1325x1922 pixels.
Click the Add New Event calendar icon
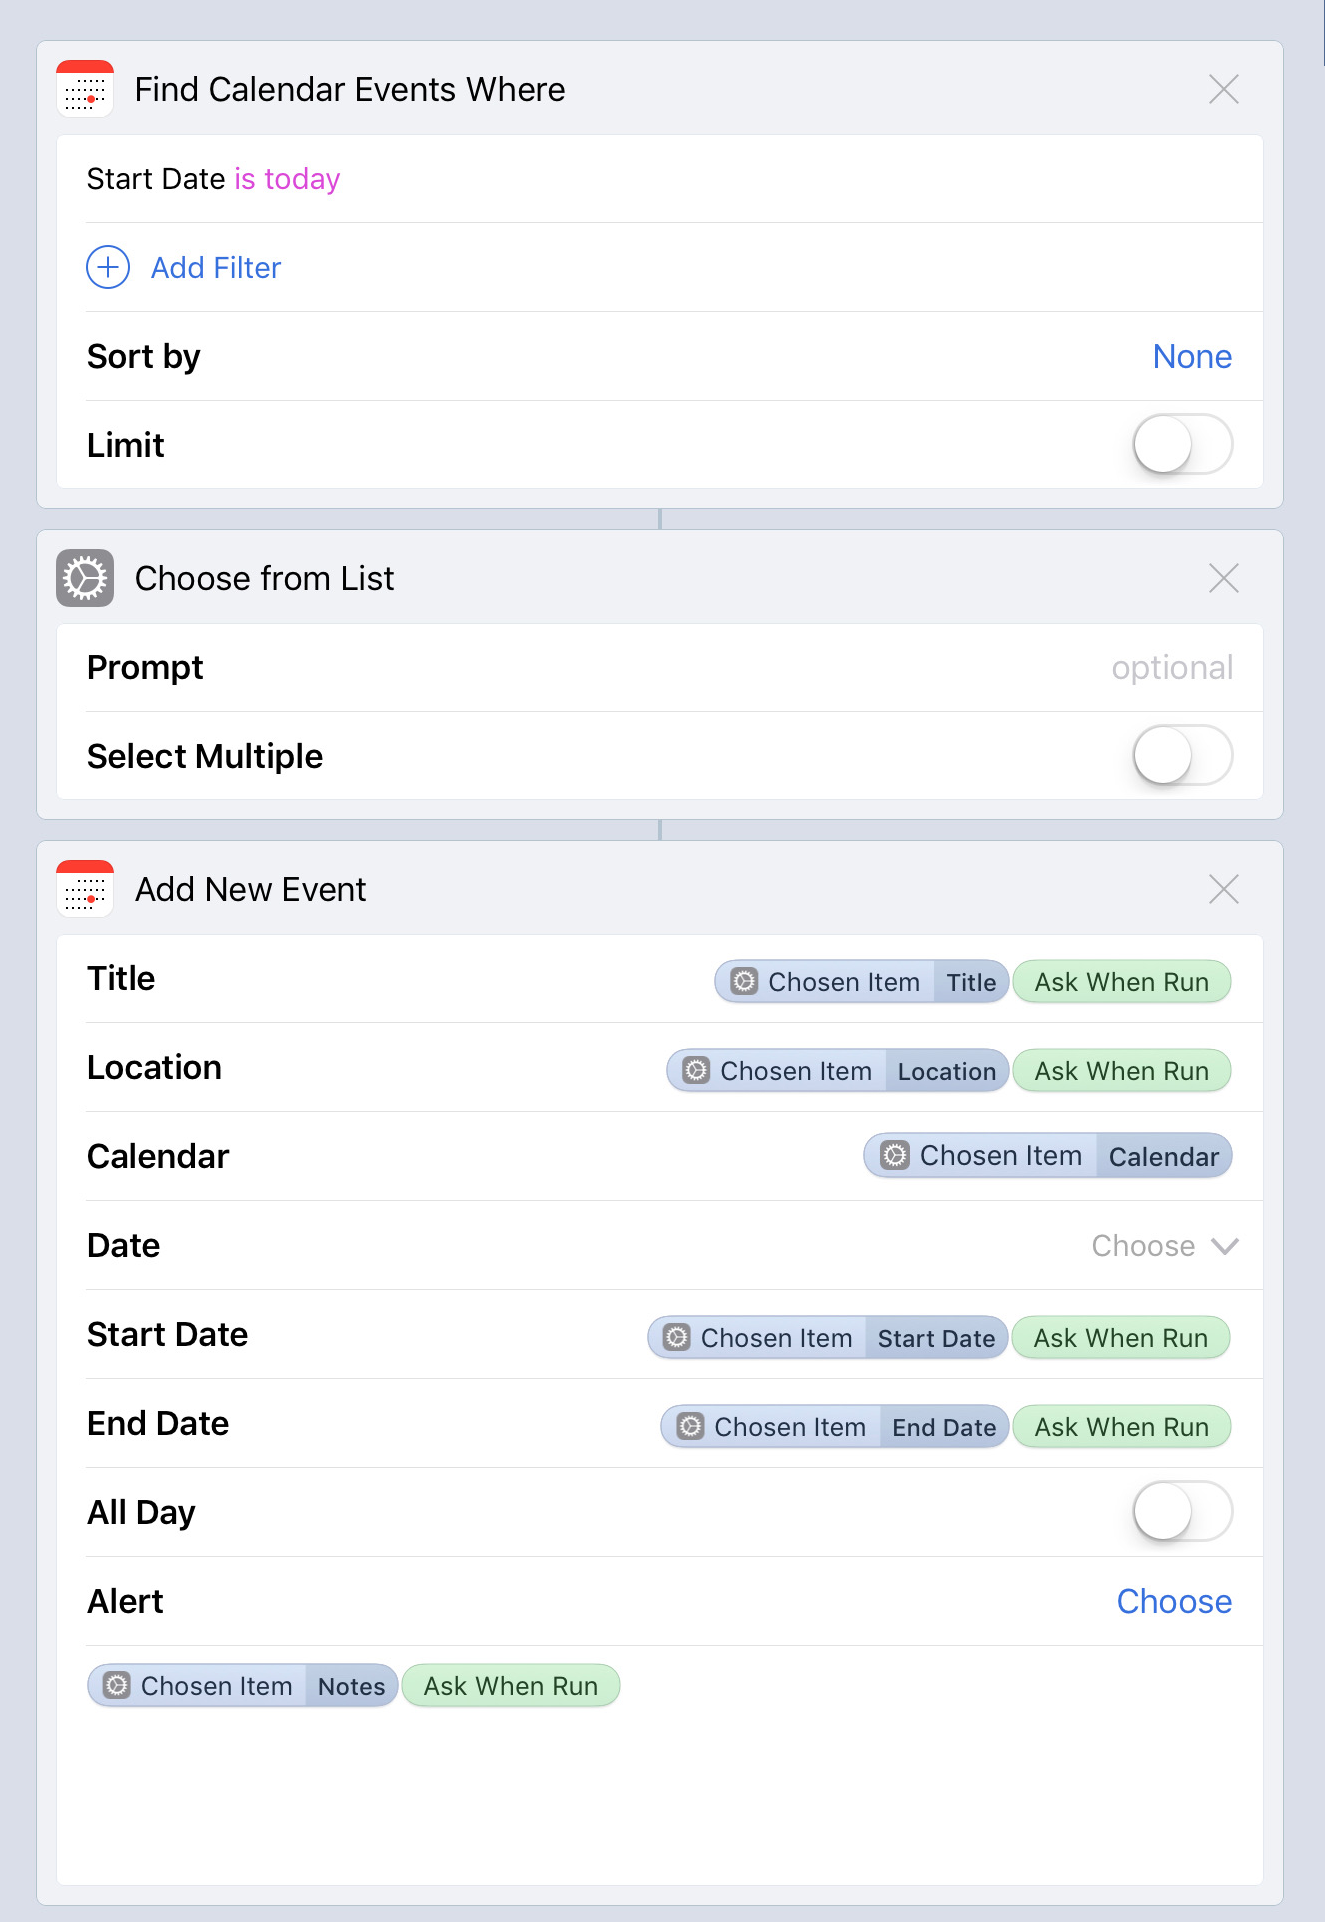pos(85,889)
